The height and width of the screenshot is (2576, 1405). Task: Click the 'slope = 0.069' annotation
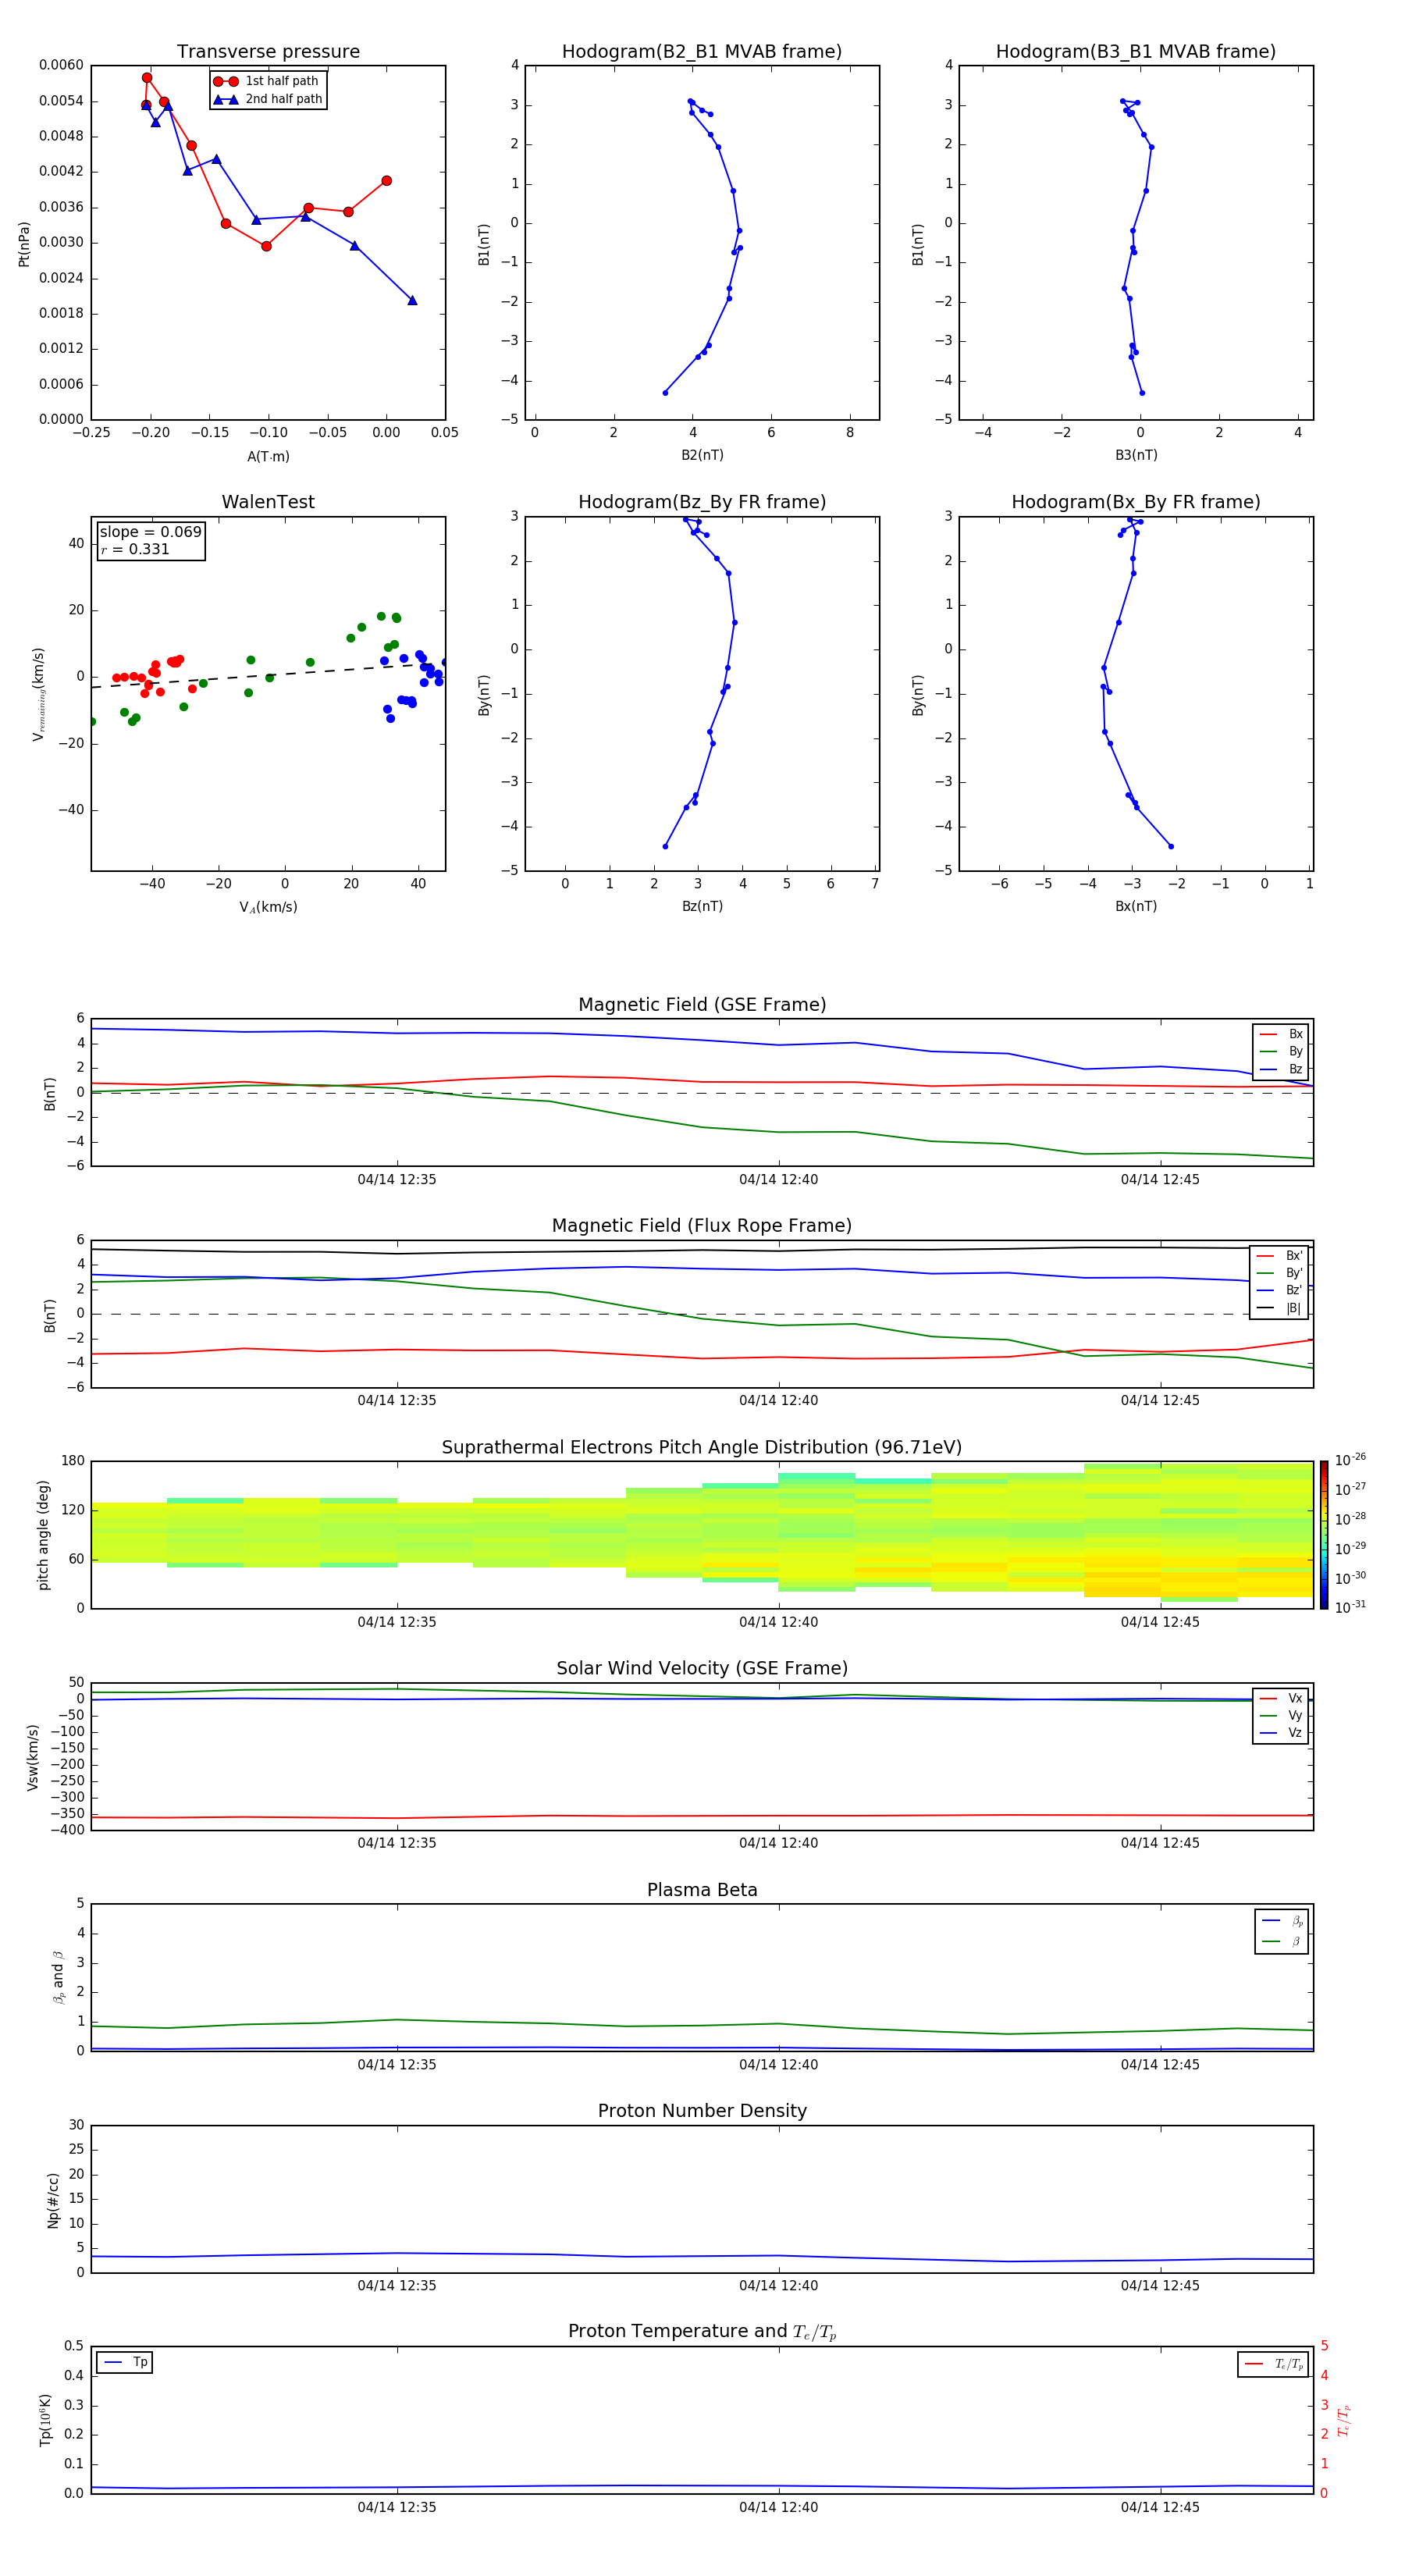[150, 532]
